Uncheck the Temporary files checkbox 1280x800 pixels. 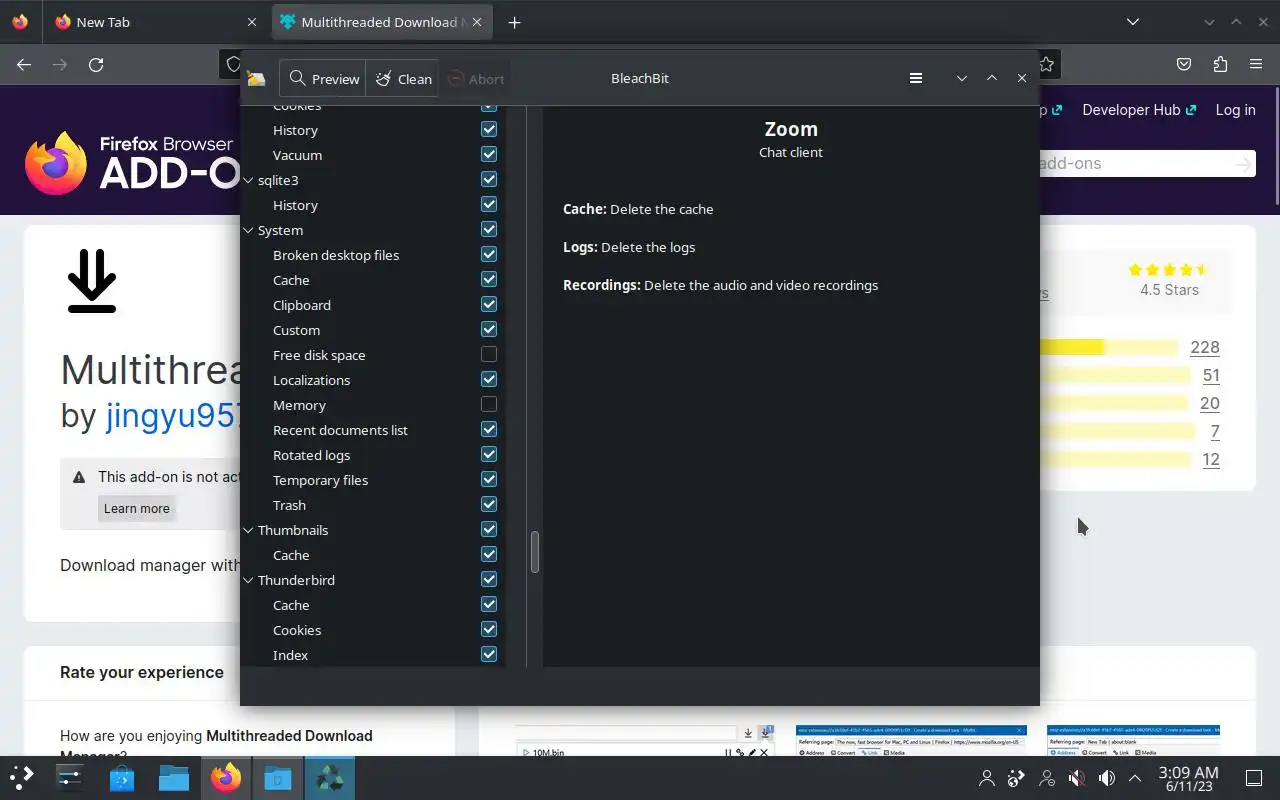(489, 479)
